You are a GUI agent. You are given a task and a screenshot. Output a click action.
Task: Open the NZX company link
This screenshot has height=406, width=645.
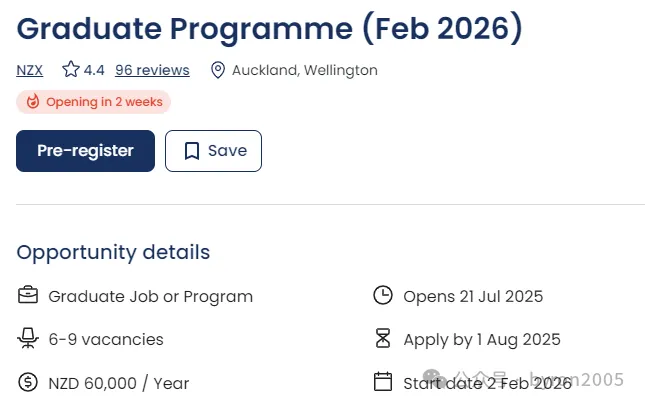click(x=30, y=70)
